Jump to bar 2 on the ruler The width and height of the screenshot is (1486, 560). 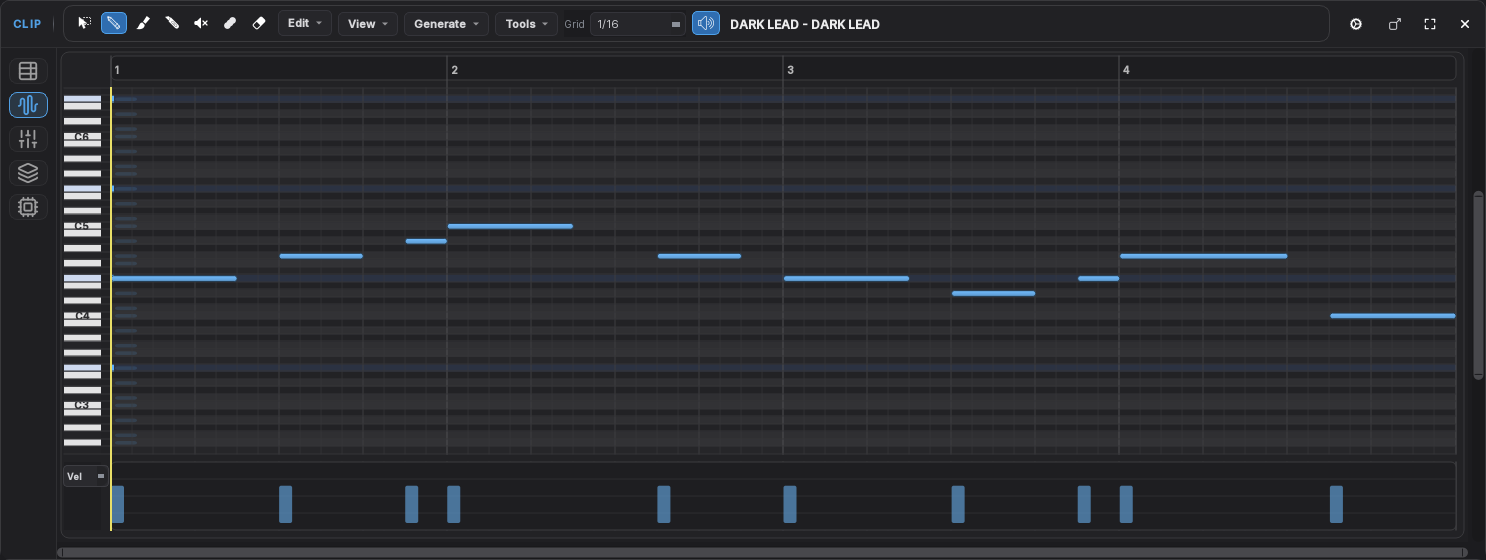(x=454, y=70)
